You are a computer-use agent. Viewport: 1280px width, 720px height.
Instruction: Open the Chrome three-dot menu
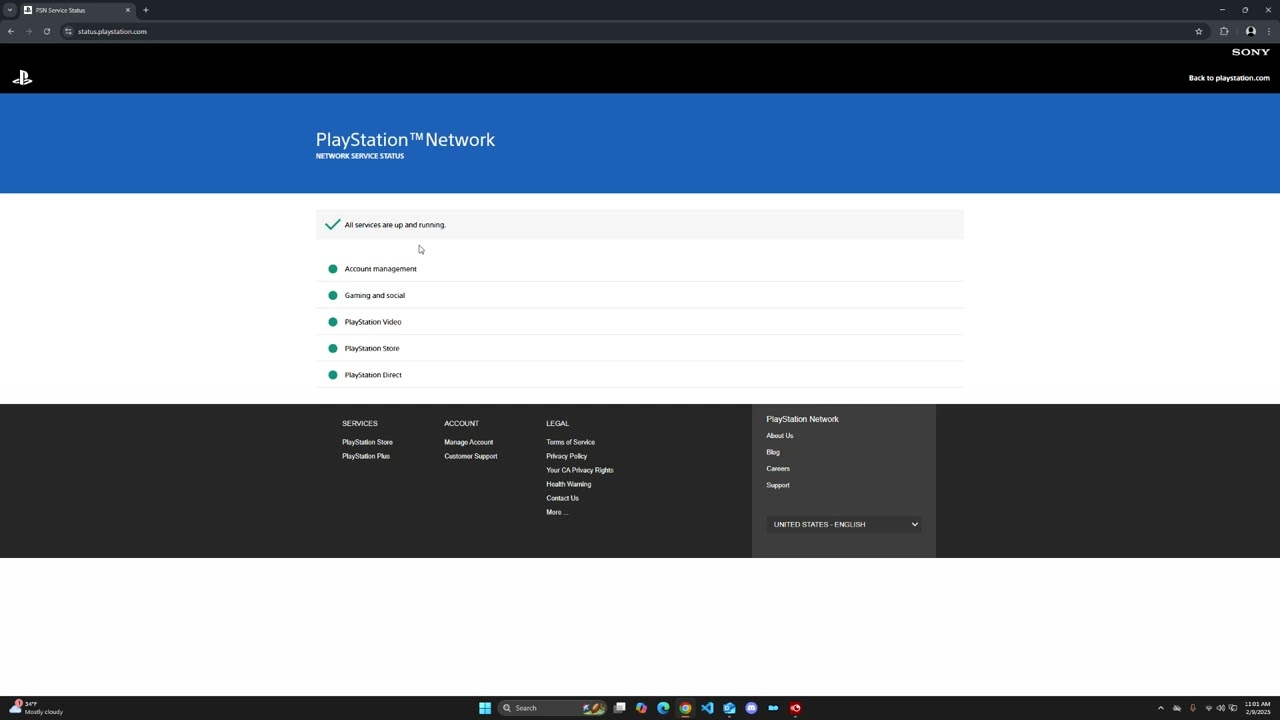click(x=1268, y=31)
